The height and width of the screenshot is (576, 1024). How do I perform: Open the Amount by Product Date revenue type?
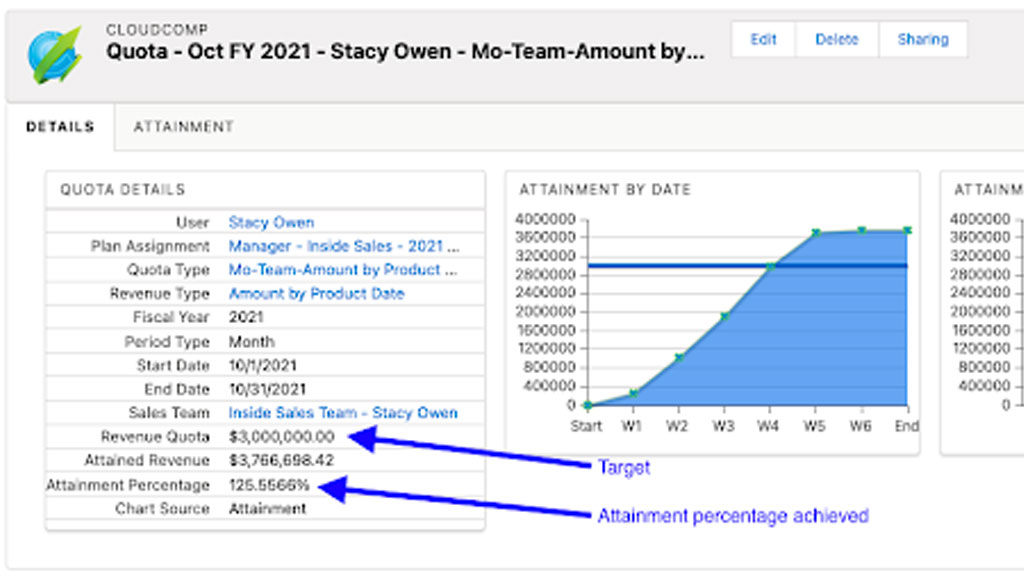[316, 294]
